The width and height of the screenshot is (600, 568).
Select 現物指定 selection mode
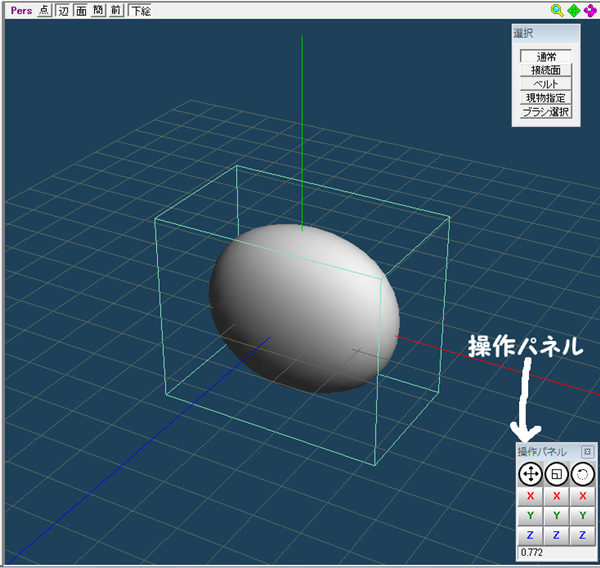[546, 98]
